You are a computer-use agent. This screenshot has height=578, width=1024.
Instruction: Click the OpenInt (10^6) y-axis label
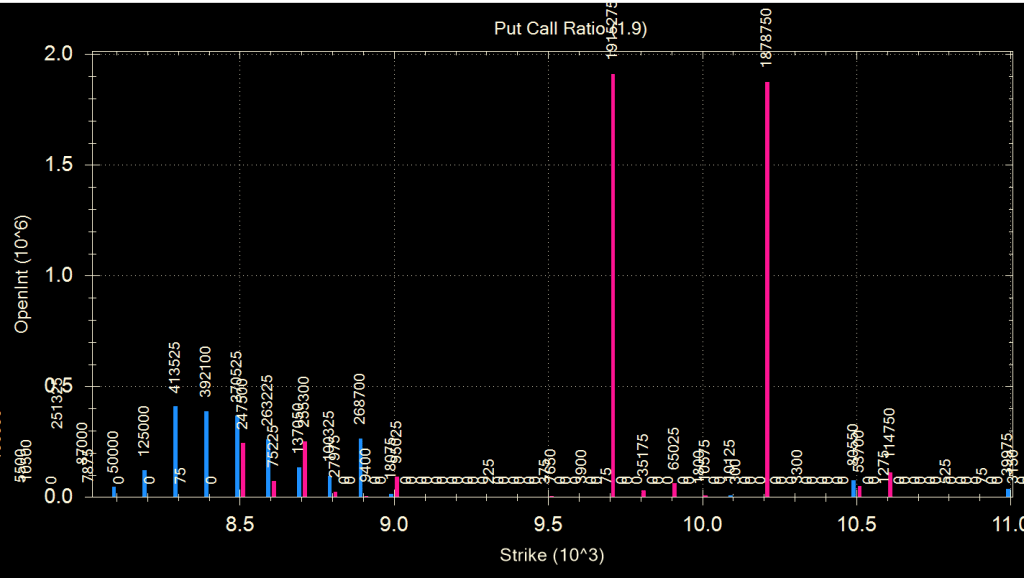[21, 273]
